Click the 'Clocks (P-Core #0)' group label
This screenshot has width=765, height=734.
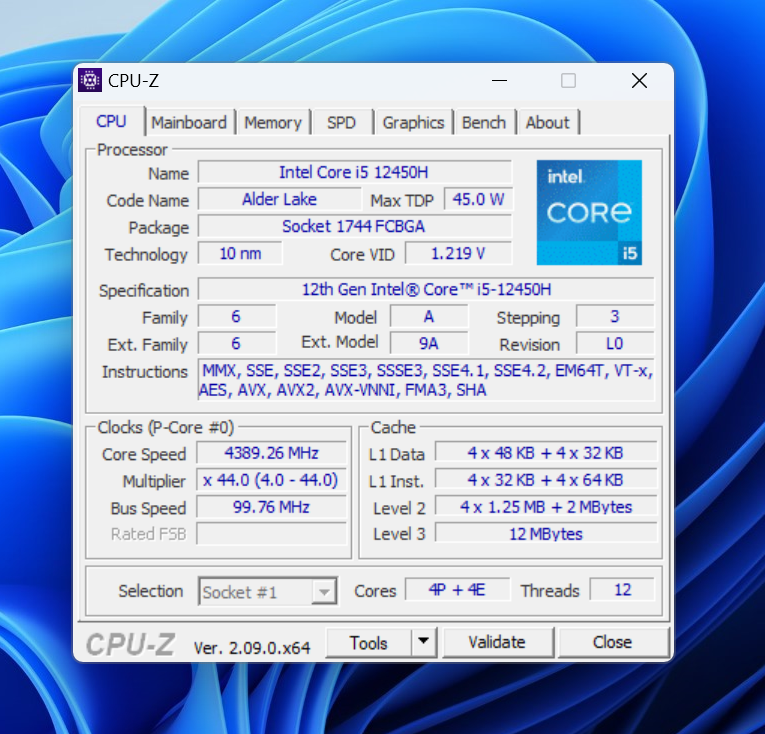165,428
